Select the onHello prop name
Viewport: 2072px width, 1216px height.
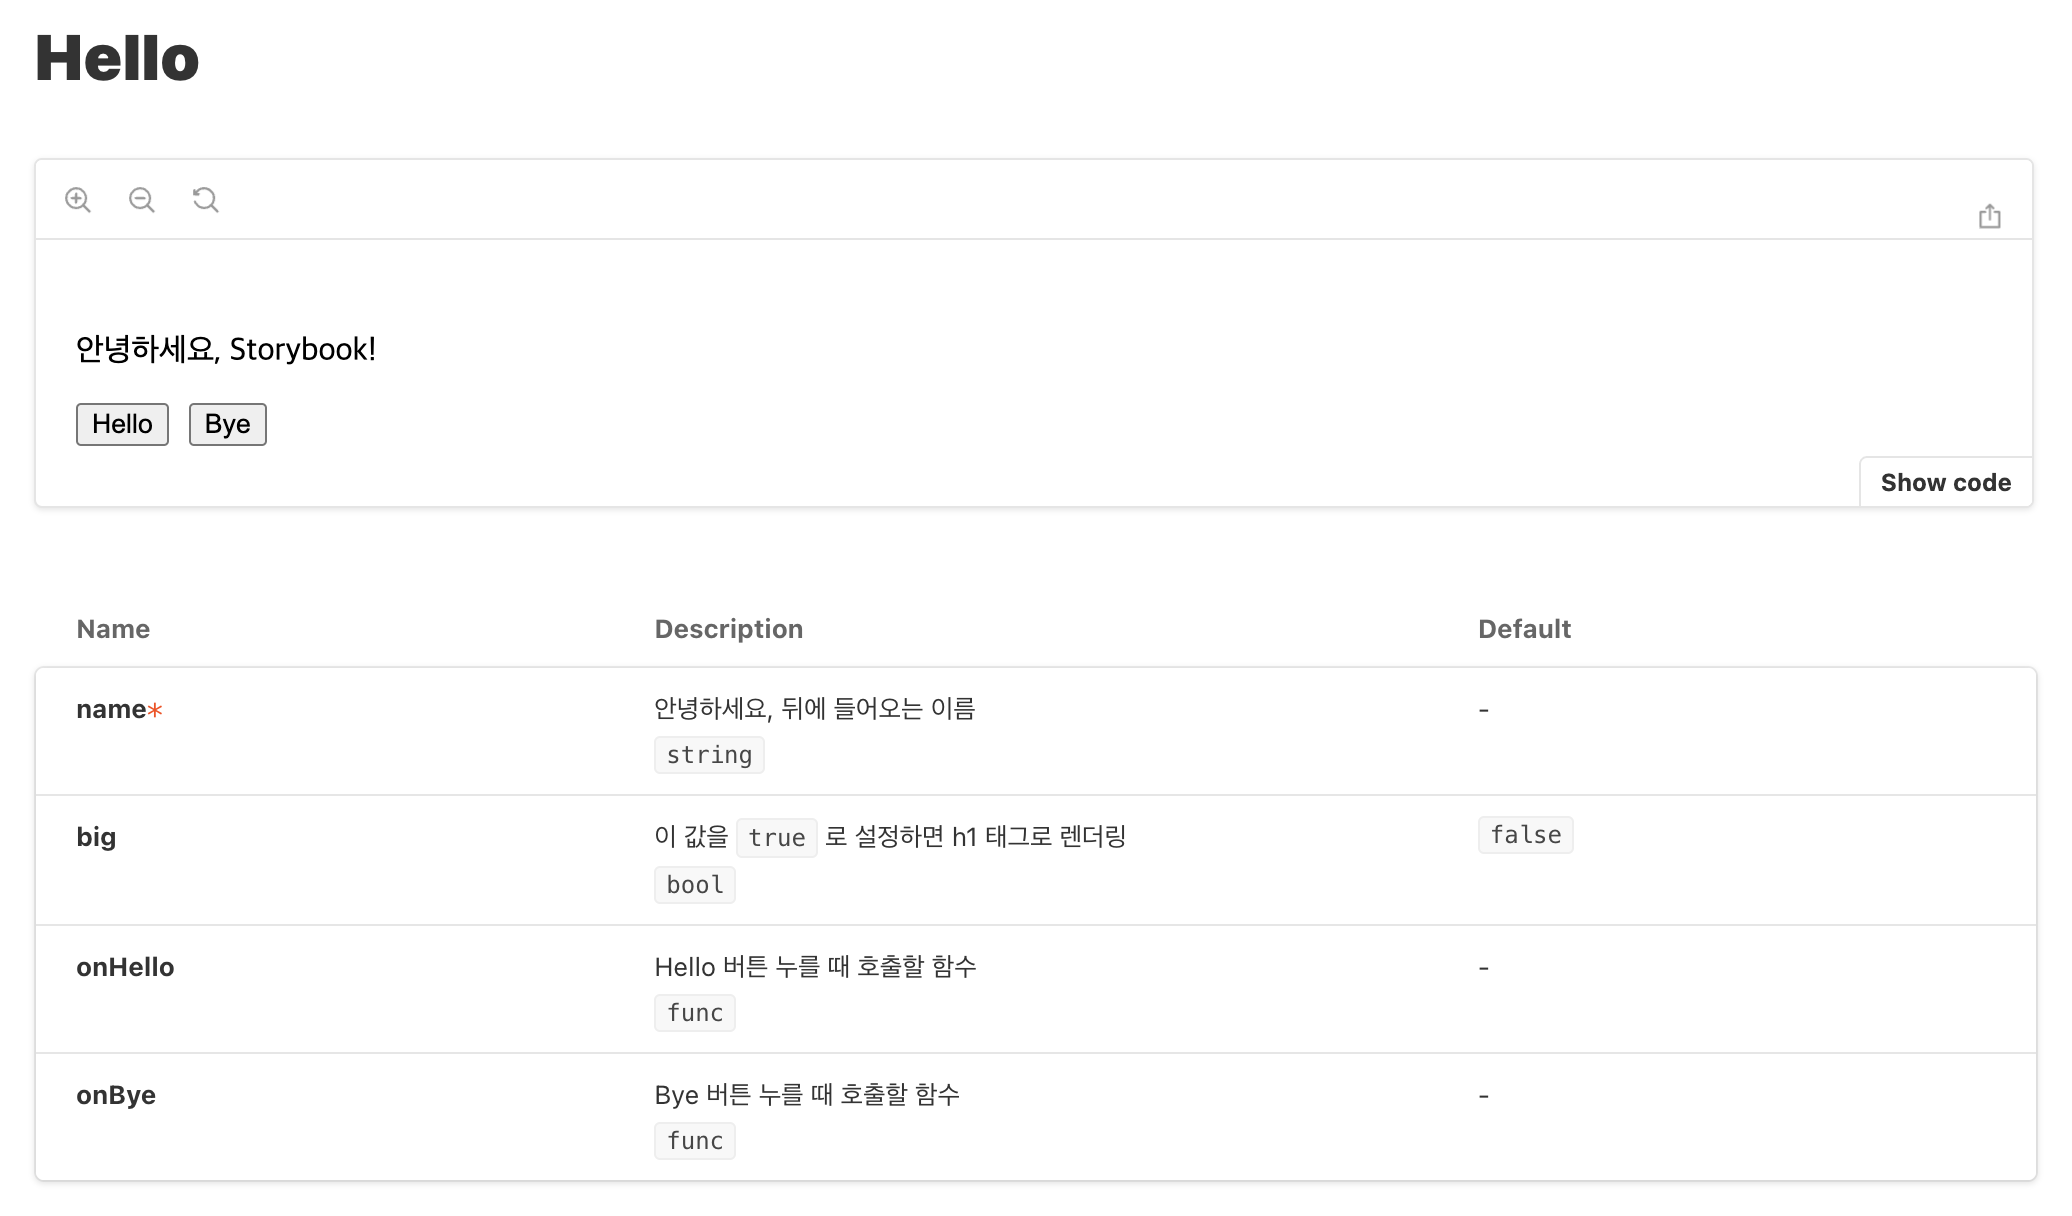click(125, 967)
